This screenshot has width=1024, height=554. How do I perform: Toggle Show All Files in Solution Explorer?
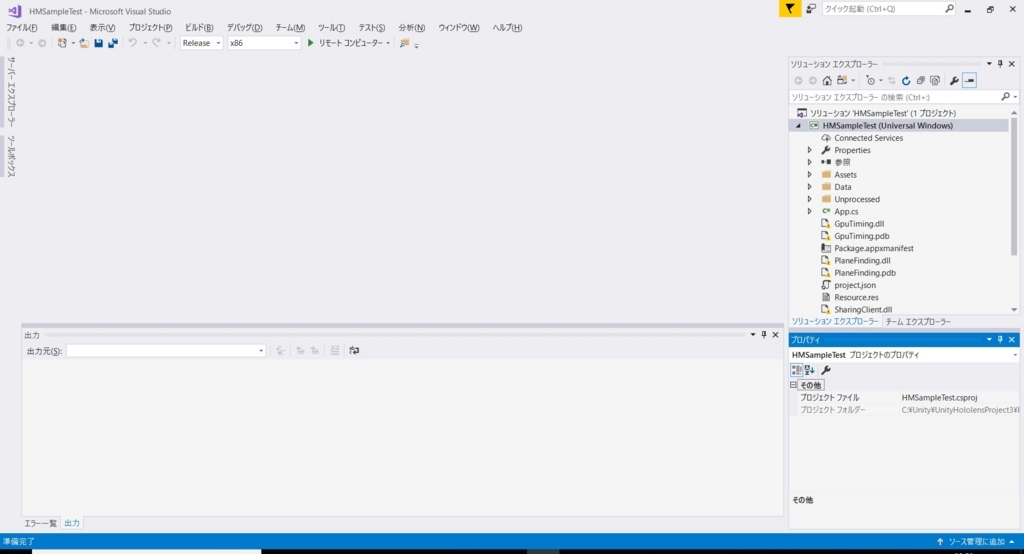click(935, 80)
